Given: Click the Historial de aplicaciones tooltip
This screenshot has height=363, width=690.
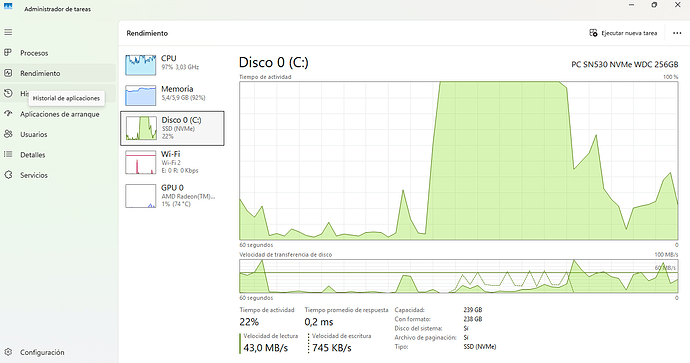Looking at the screenshot, I should point(66,98).
